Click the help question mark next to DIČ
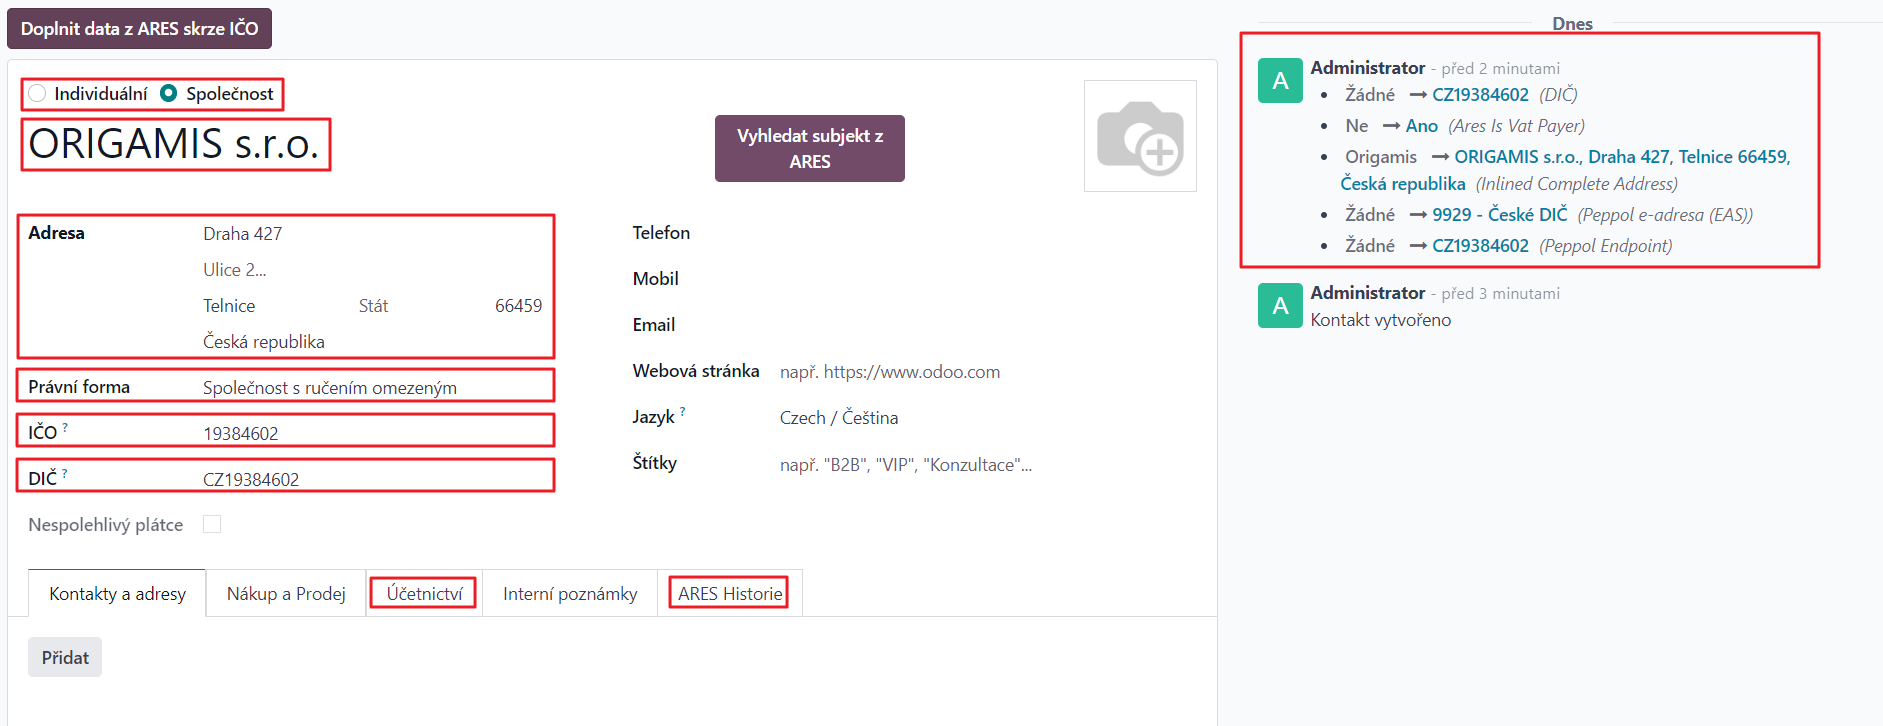Screen dimensions: 1883x726 point(65,473)
